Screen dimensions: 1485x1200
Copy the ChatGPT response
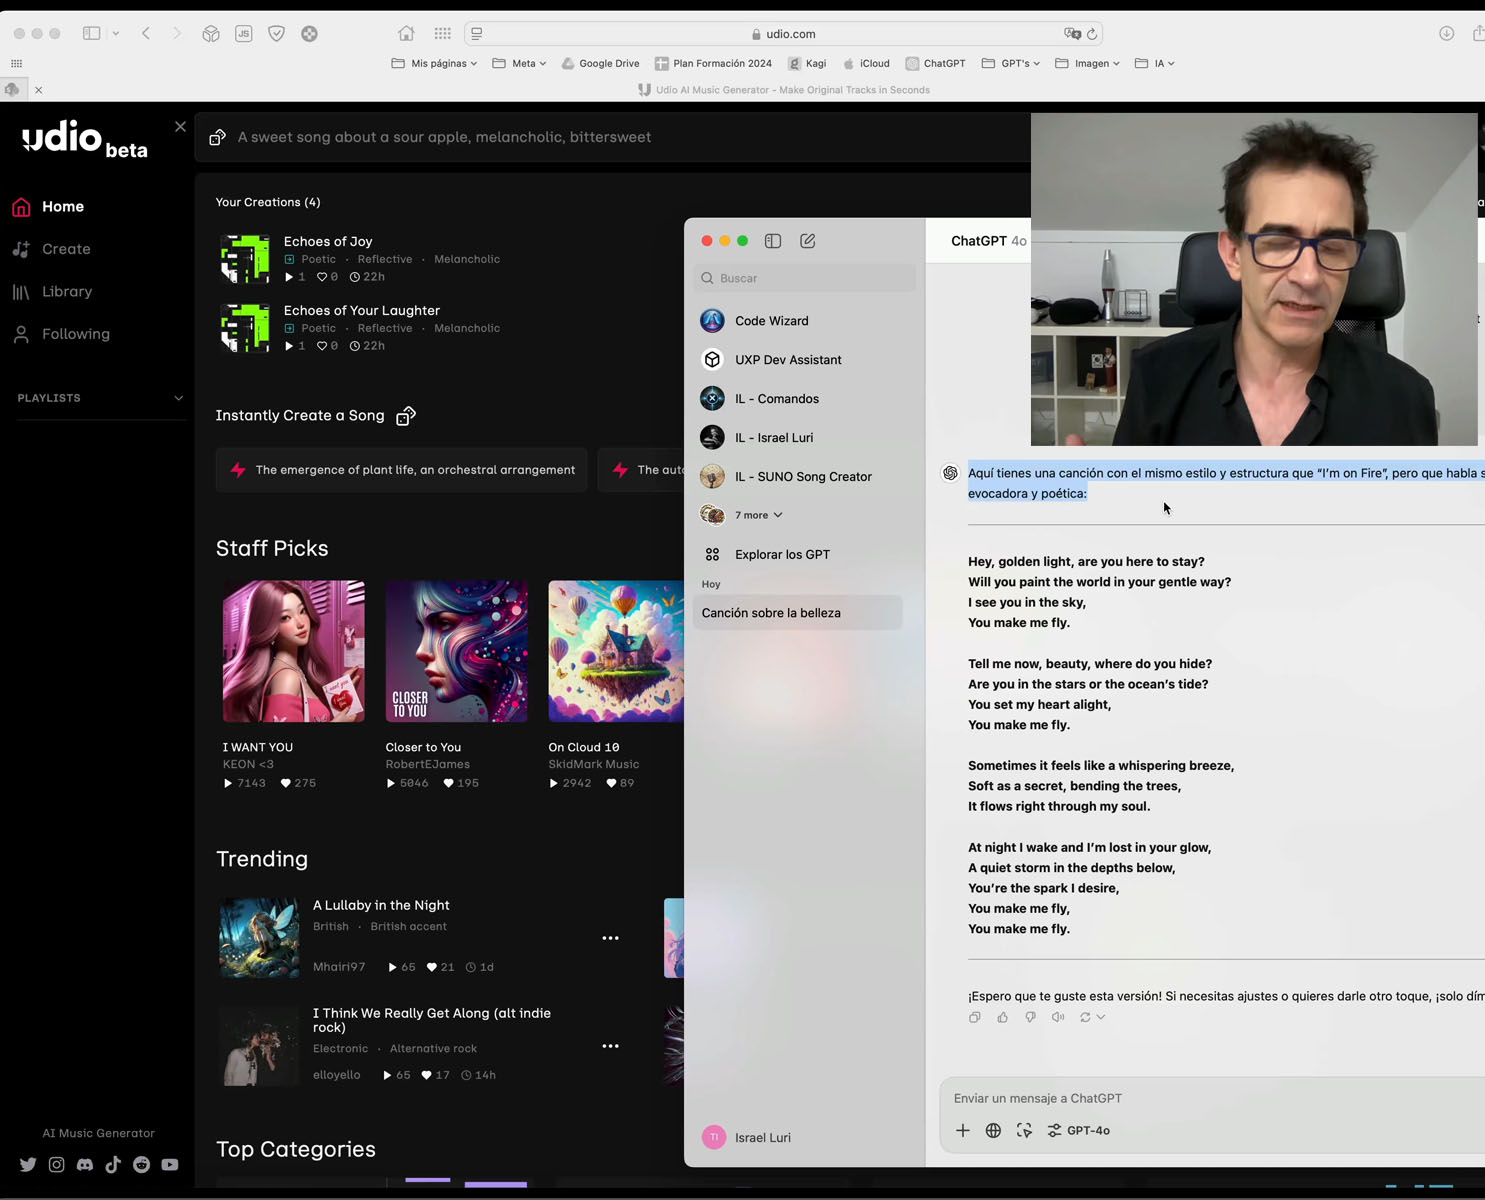click(x=975, y=1018)
